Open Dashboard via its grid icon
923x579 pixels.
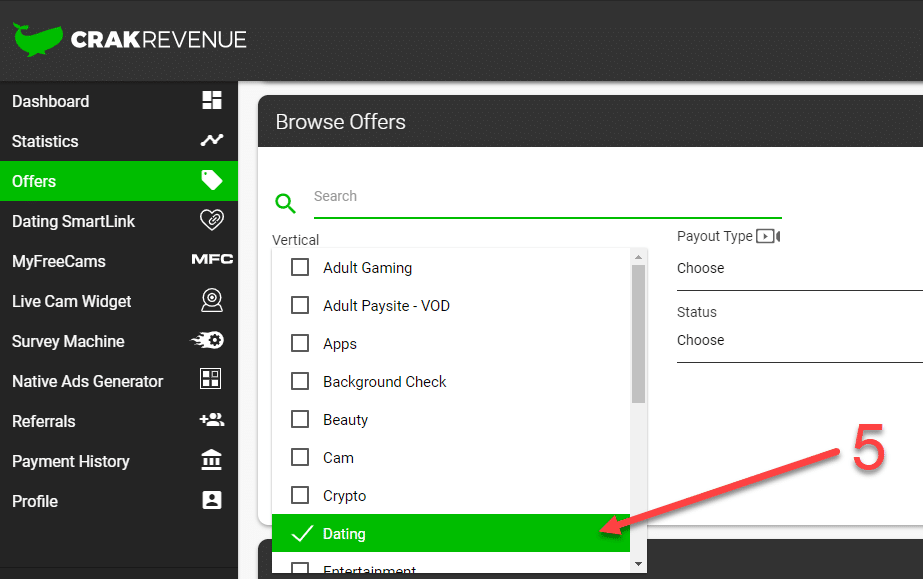click(x=211, y=100)
